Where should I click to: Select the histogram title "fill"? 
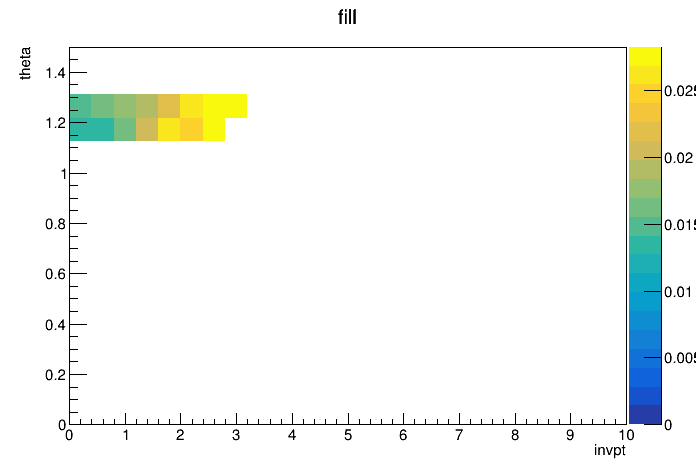click(347, 17)
